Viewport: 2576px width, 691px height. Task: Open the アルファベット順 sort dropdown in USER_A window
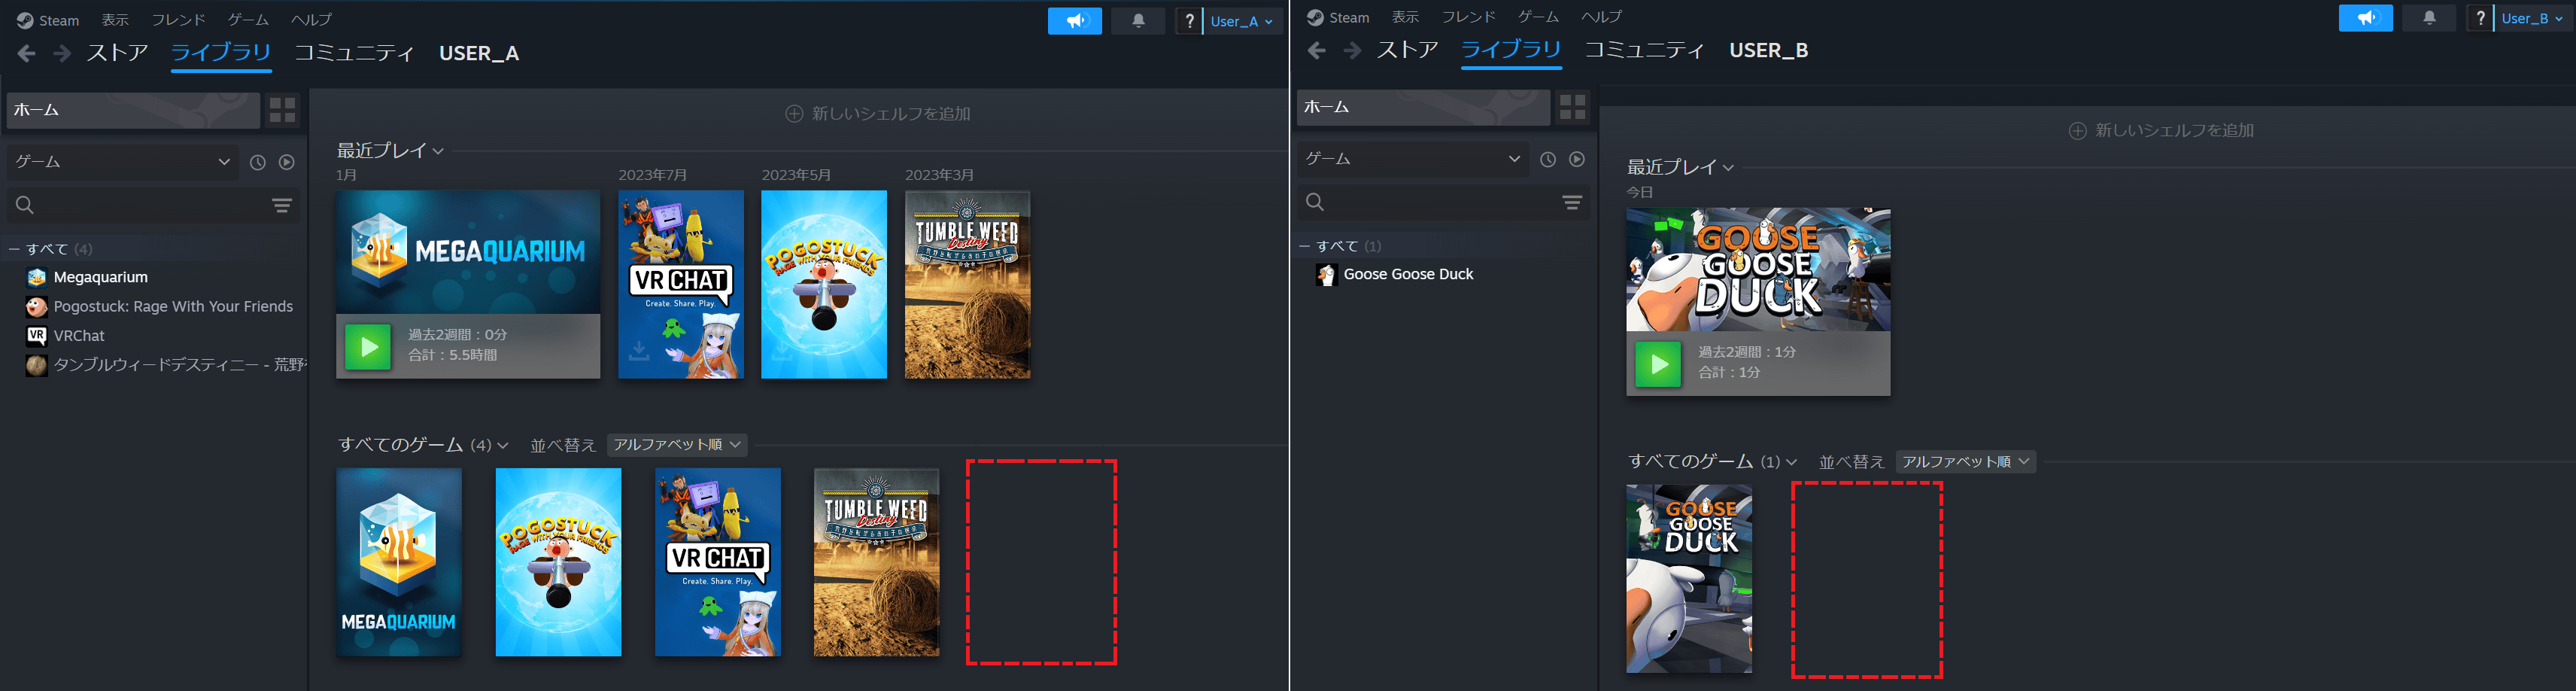pyautogui.click(x=677, y=445)
